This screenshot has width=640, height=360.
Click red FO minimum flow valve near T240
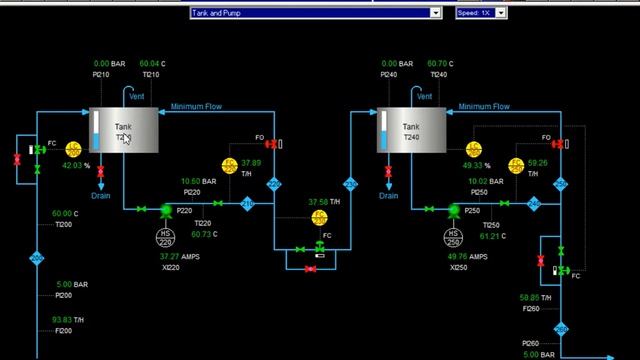coord(558,144)
